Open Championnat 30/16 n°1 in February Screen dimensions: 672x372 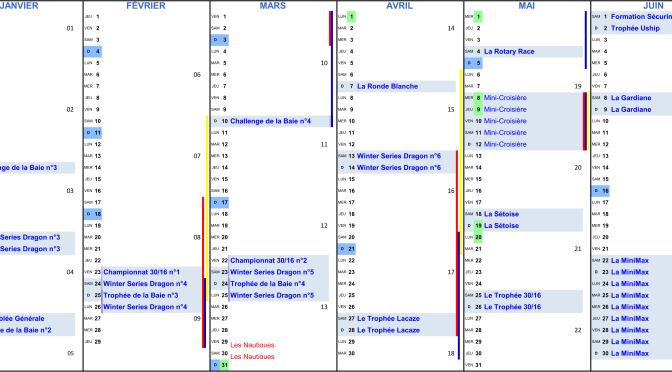(x=141, y=272)
